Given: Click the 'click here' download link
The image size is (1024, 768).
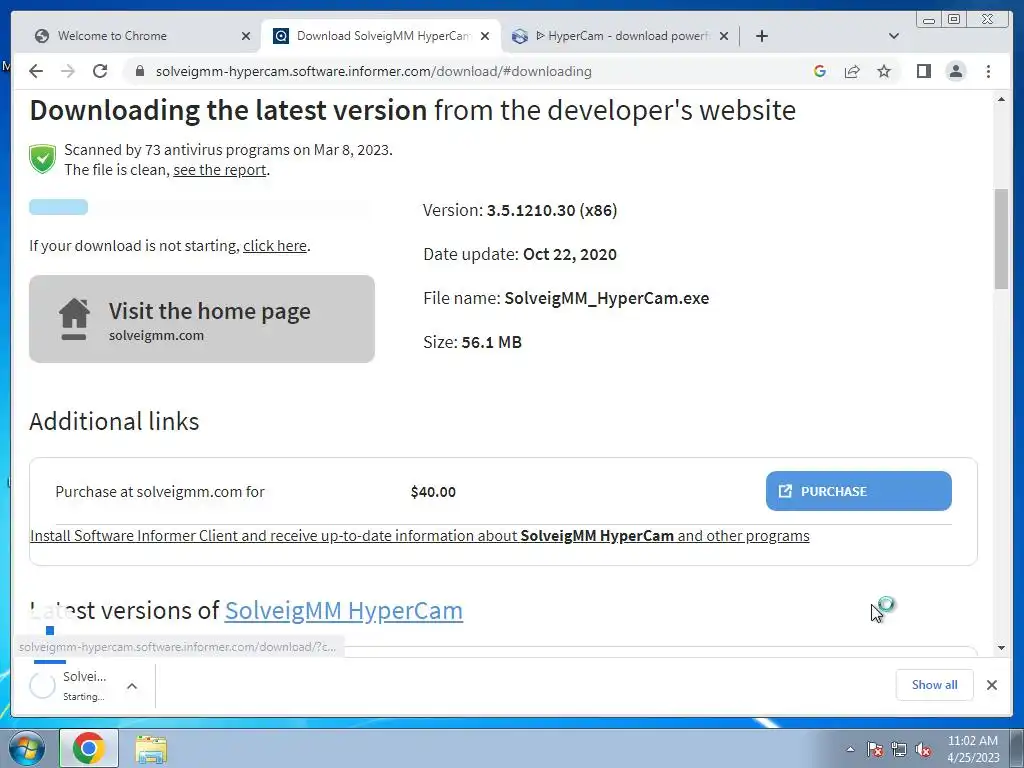Looking at the screenshot, I should [x=275, y=246].
